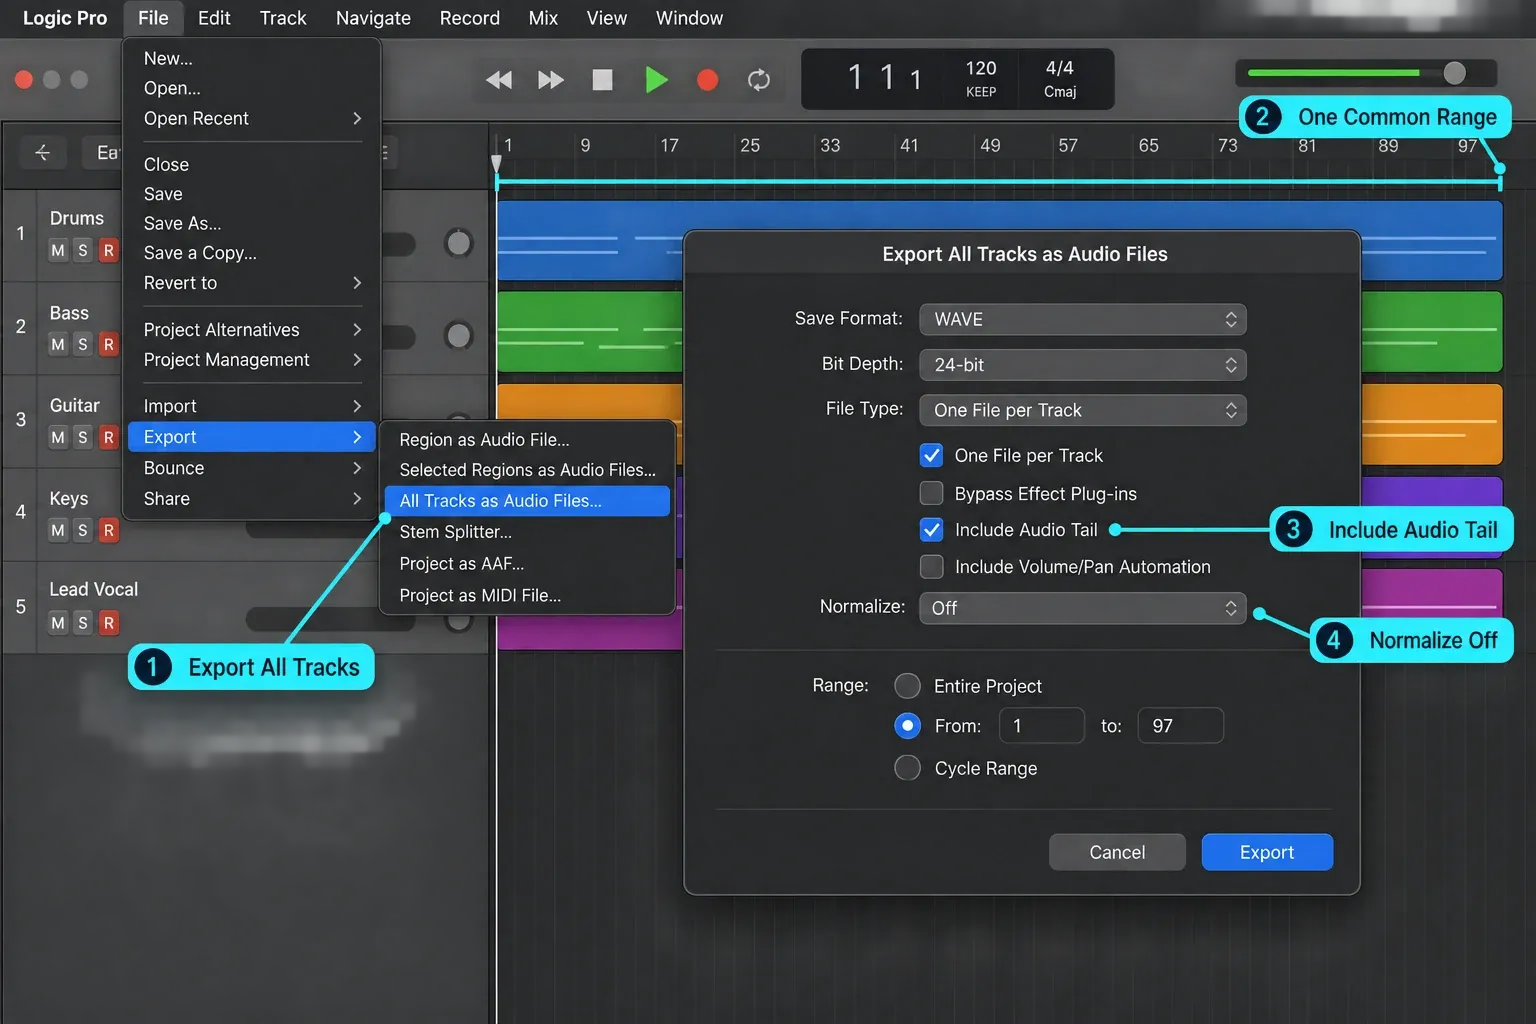Uncheck Include Audio Tail checkbox

point(931,530)
